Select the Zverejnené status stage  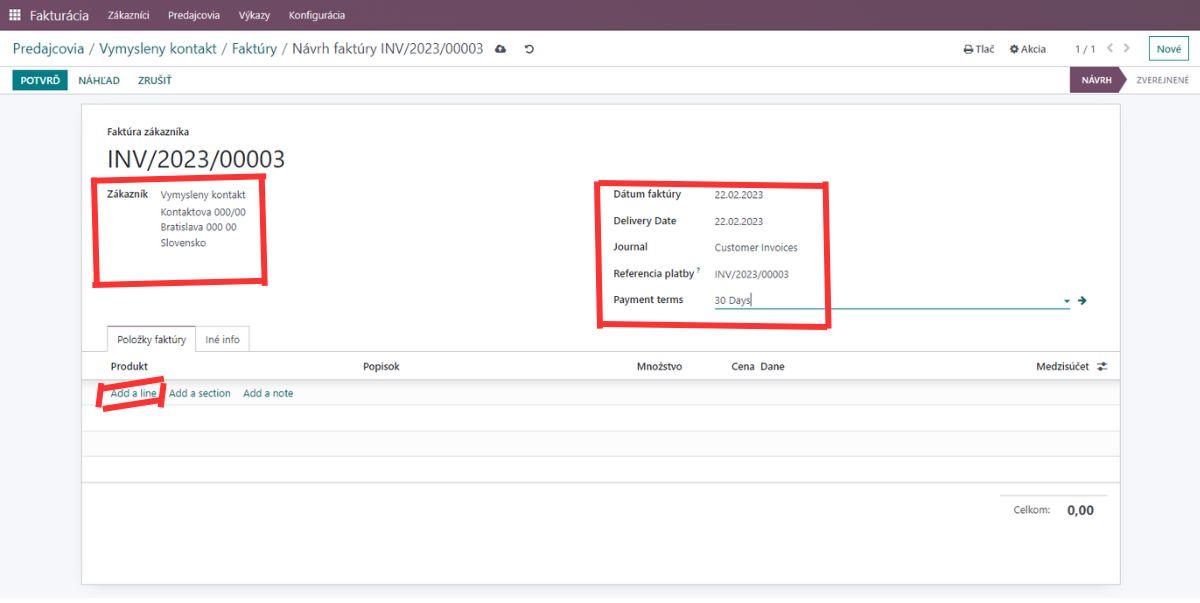coord(1162,80)
